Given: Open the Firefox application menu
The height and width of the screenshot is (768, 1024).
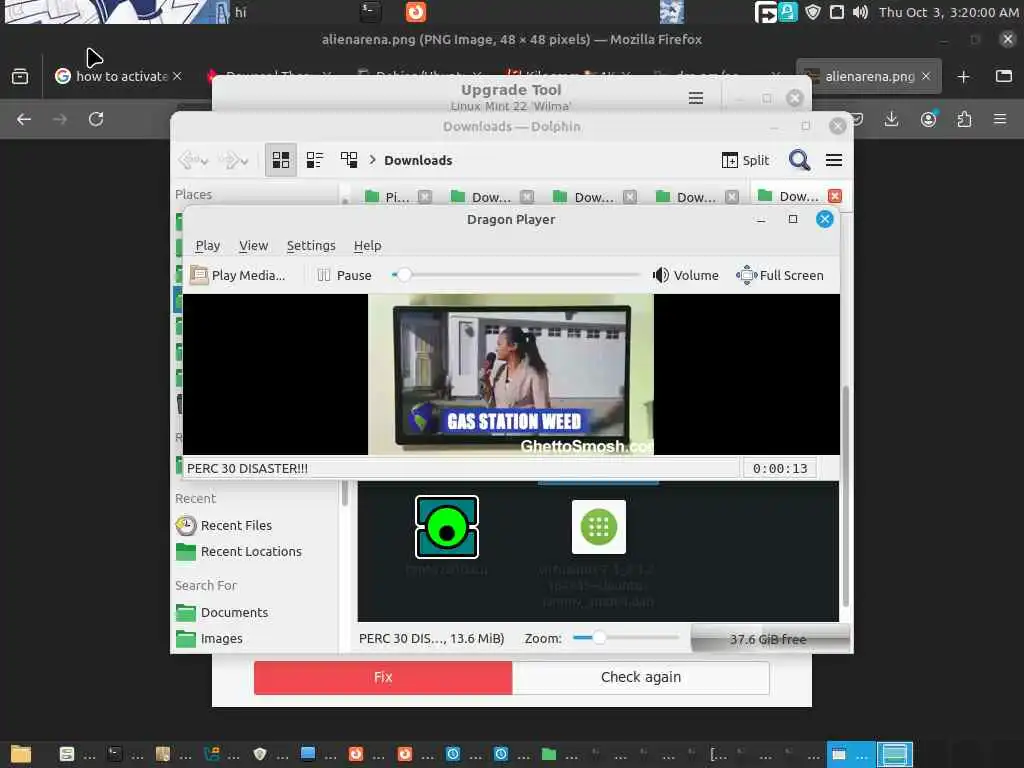Looking at the screenshot, I should click(x=1000, y=119).
